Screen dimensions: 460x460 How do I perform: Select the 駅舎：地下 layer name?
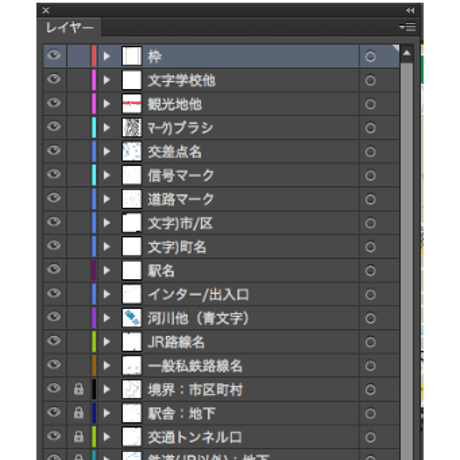coord(182,414)
